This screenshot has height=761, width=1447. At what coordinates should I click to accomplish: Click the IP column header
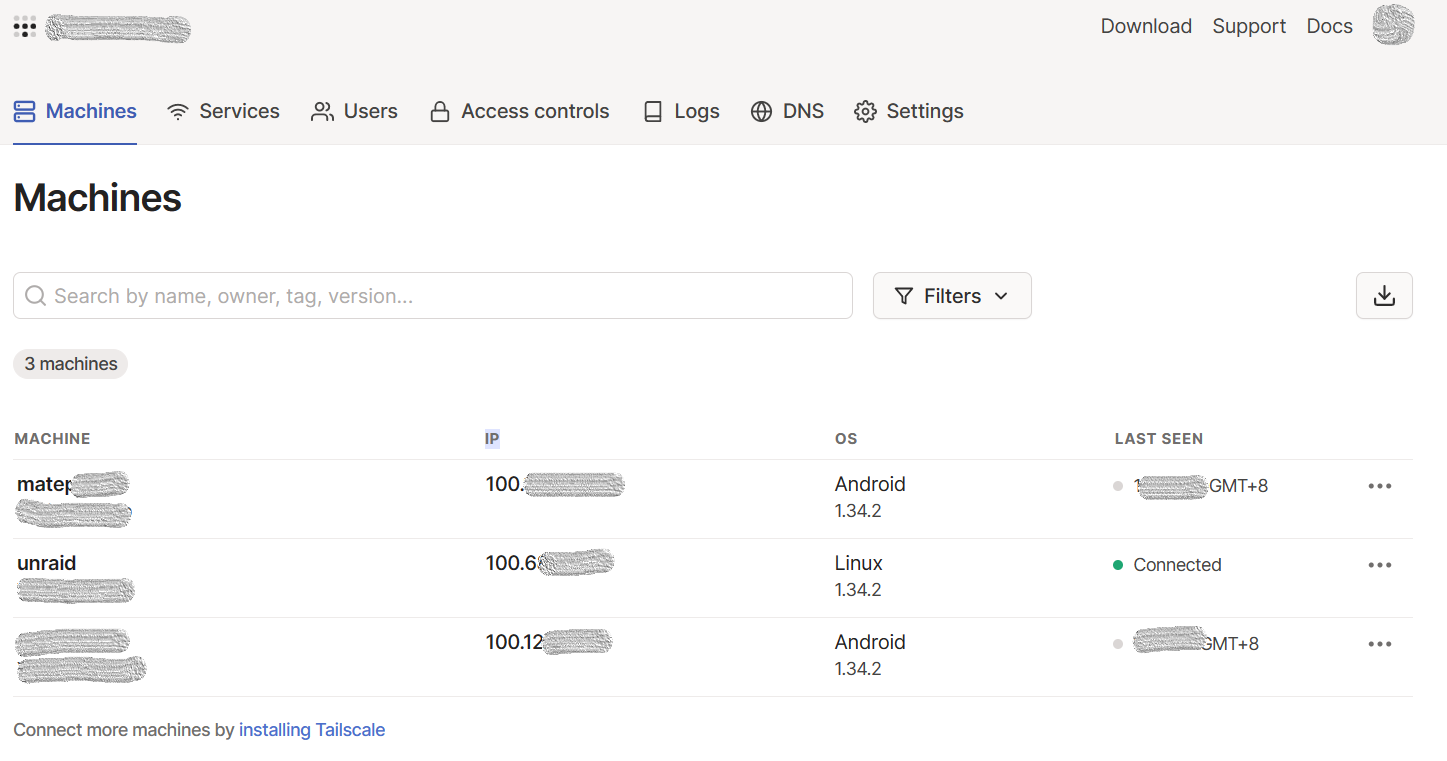[x=492, y=439]
